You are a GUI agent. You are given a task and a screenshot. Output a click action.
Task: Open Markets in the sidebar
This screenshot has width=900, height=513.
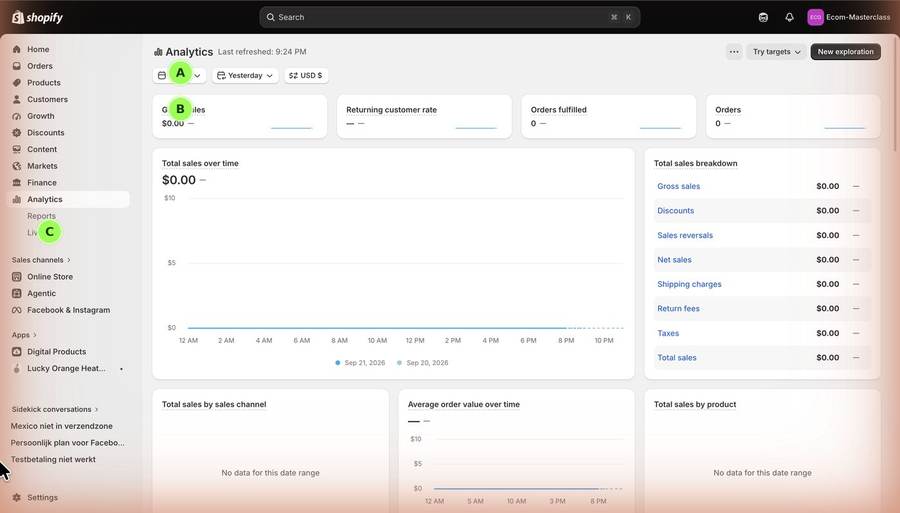pos(42,166)
